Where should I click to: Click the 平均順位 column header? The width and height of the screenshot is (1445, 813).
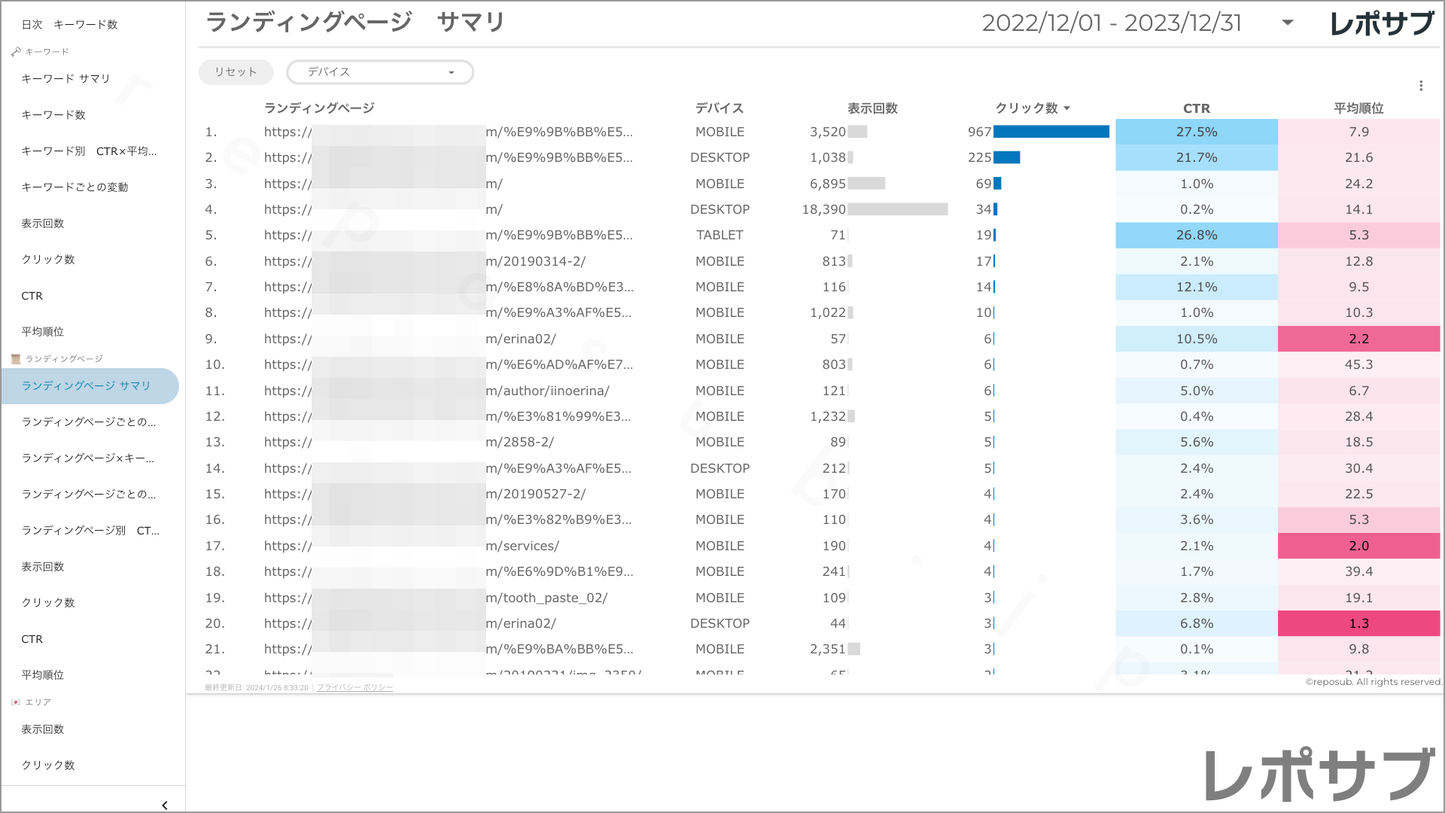[1358, 108]
